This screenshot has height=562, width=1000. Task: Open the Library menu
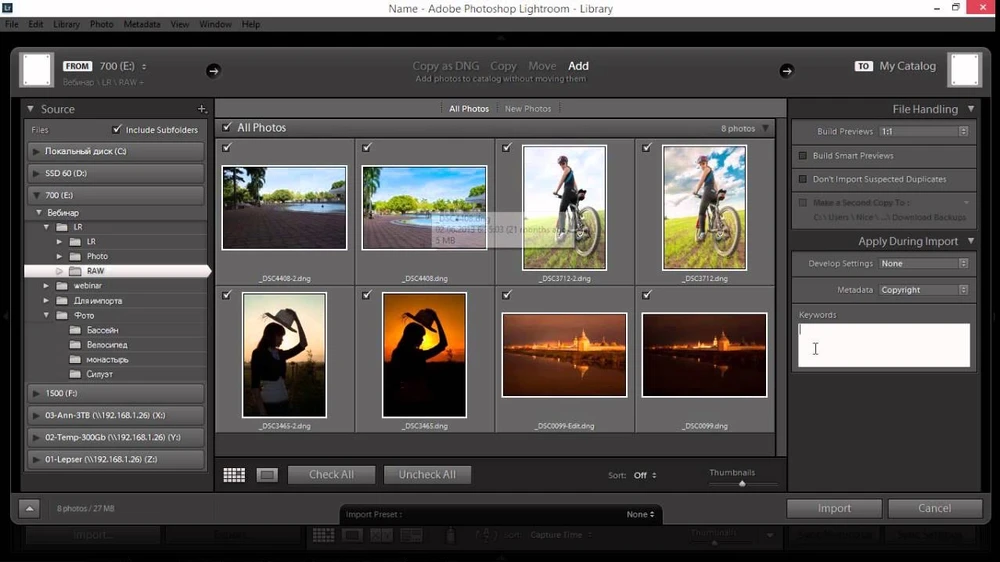point(66,24)
